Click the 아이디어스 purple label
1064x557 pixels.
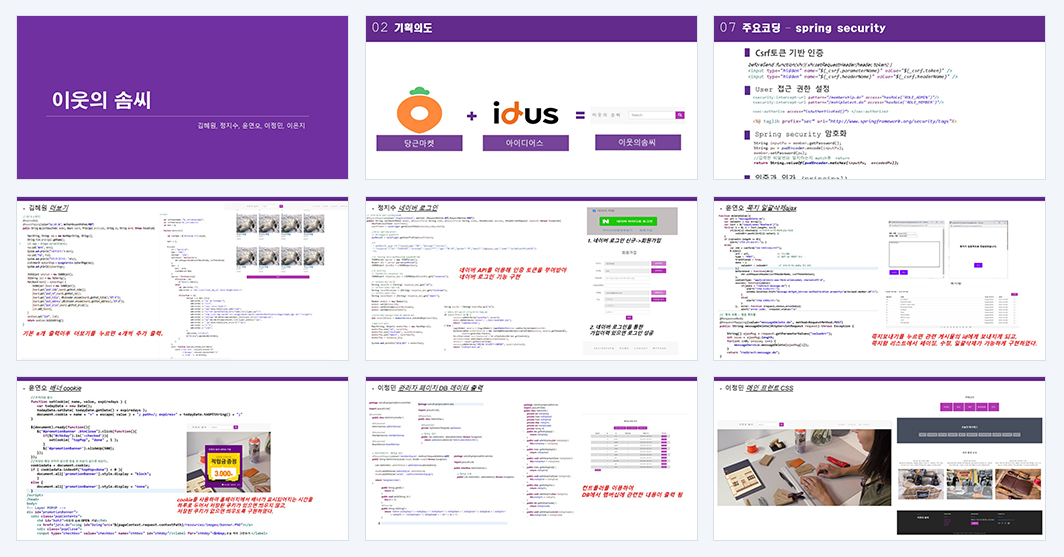tap(525, 143)
